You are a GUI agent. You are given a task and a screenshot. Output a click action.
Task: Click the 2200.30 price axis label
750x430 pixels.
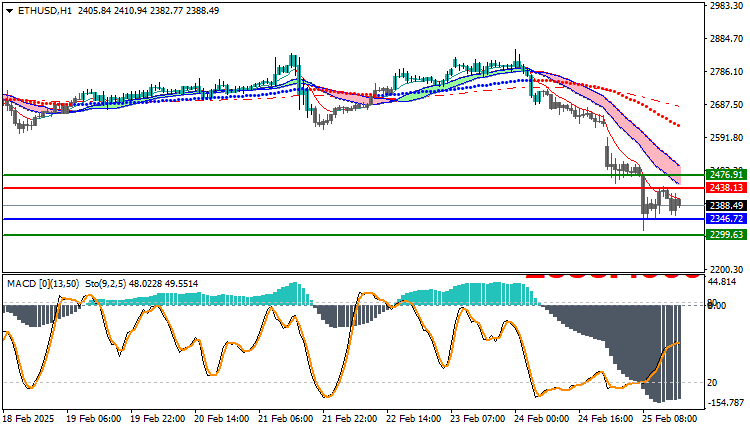722,269
